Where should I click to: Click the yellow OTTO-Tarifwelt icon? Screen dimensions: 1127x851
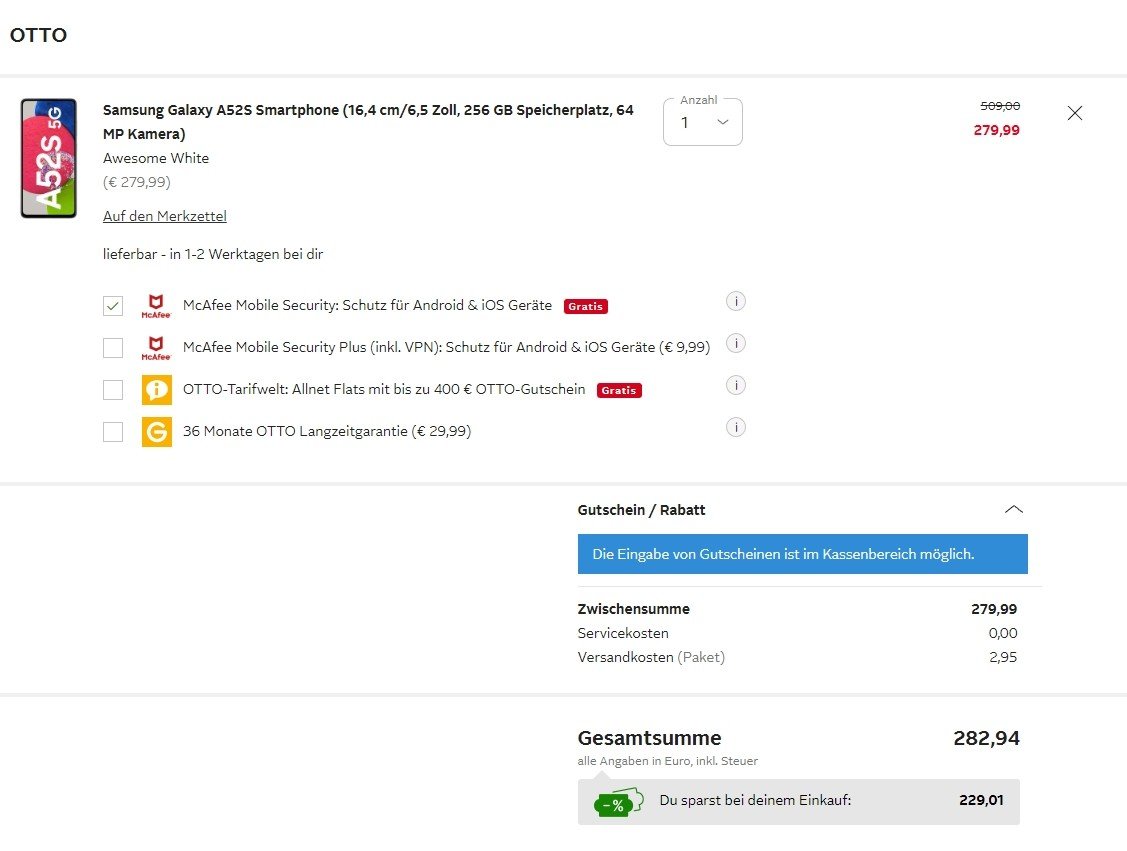point(156,390)
